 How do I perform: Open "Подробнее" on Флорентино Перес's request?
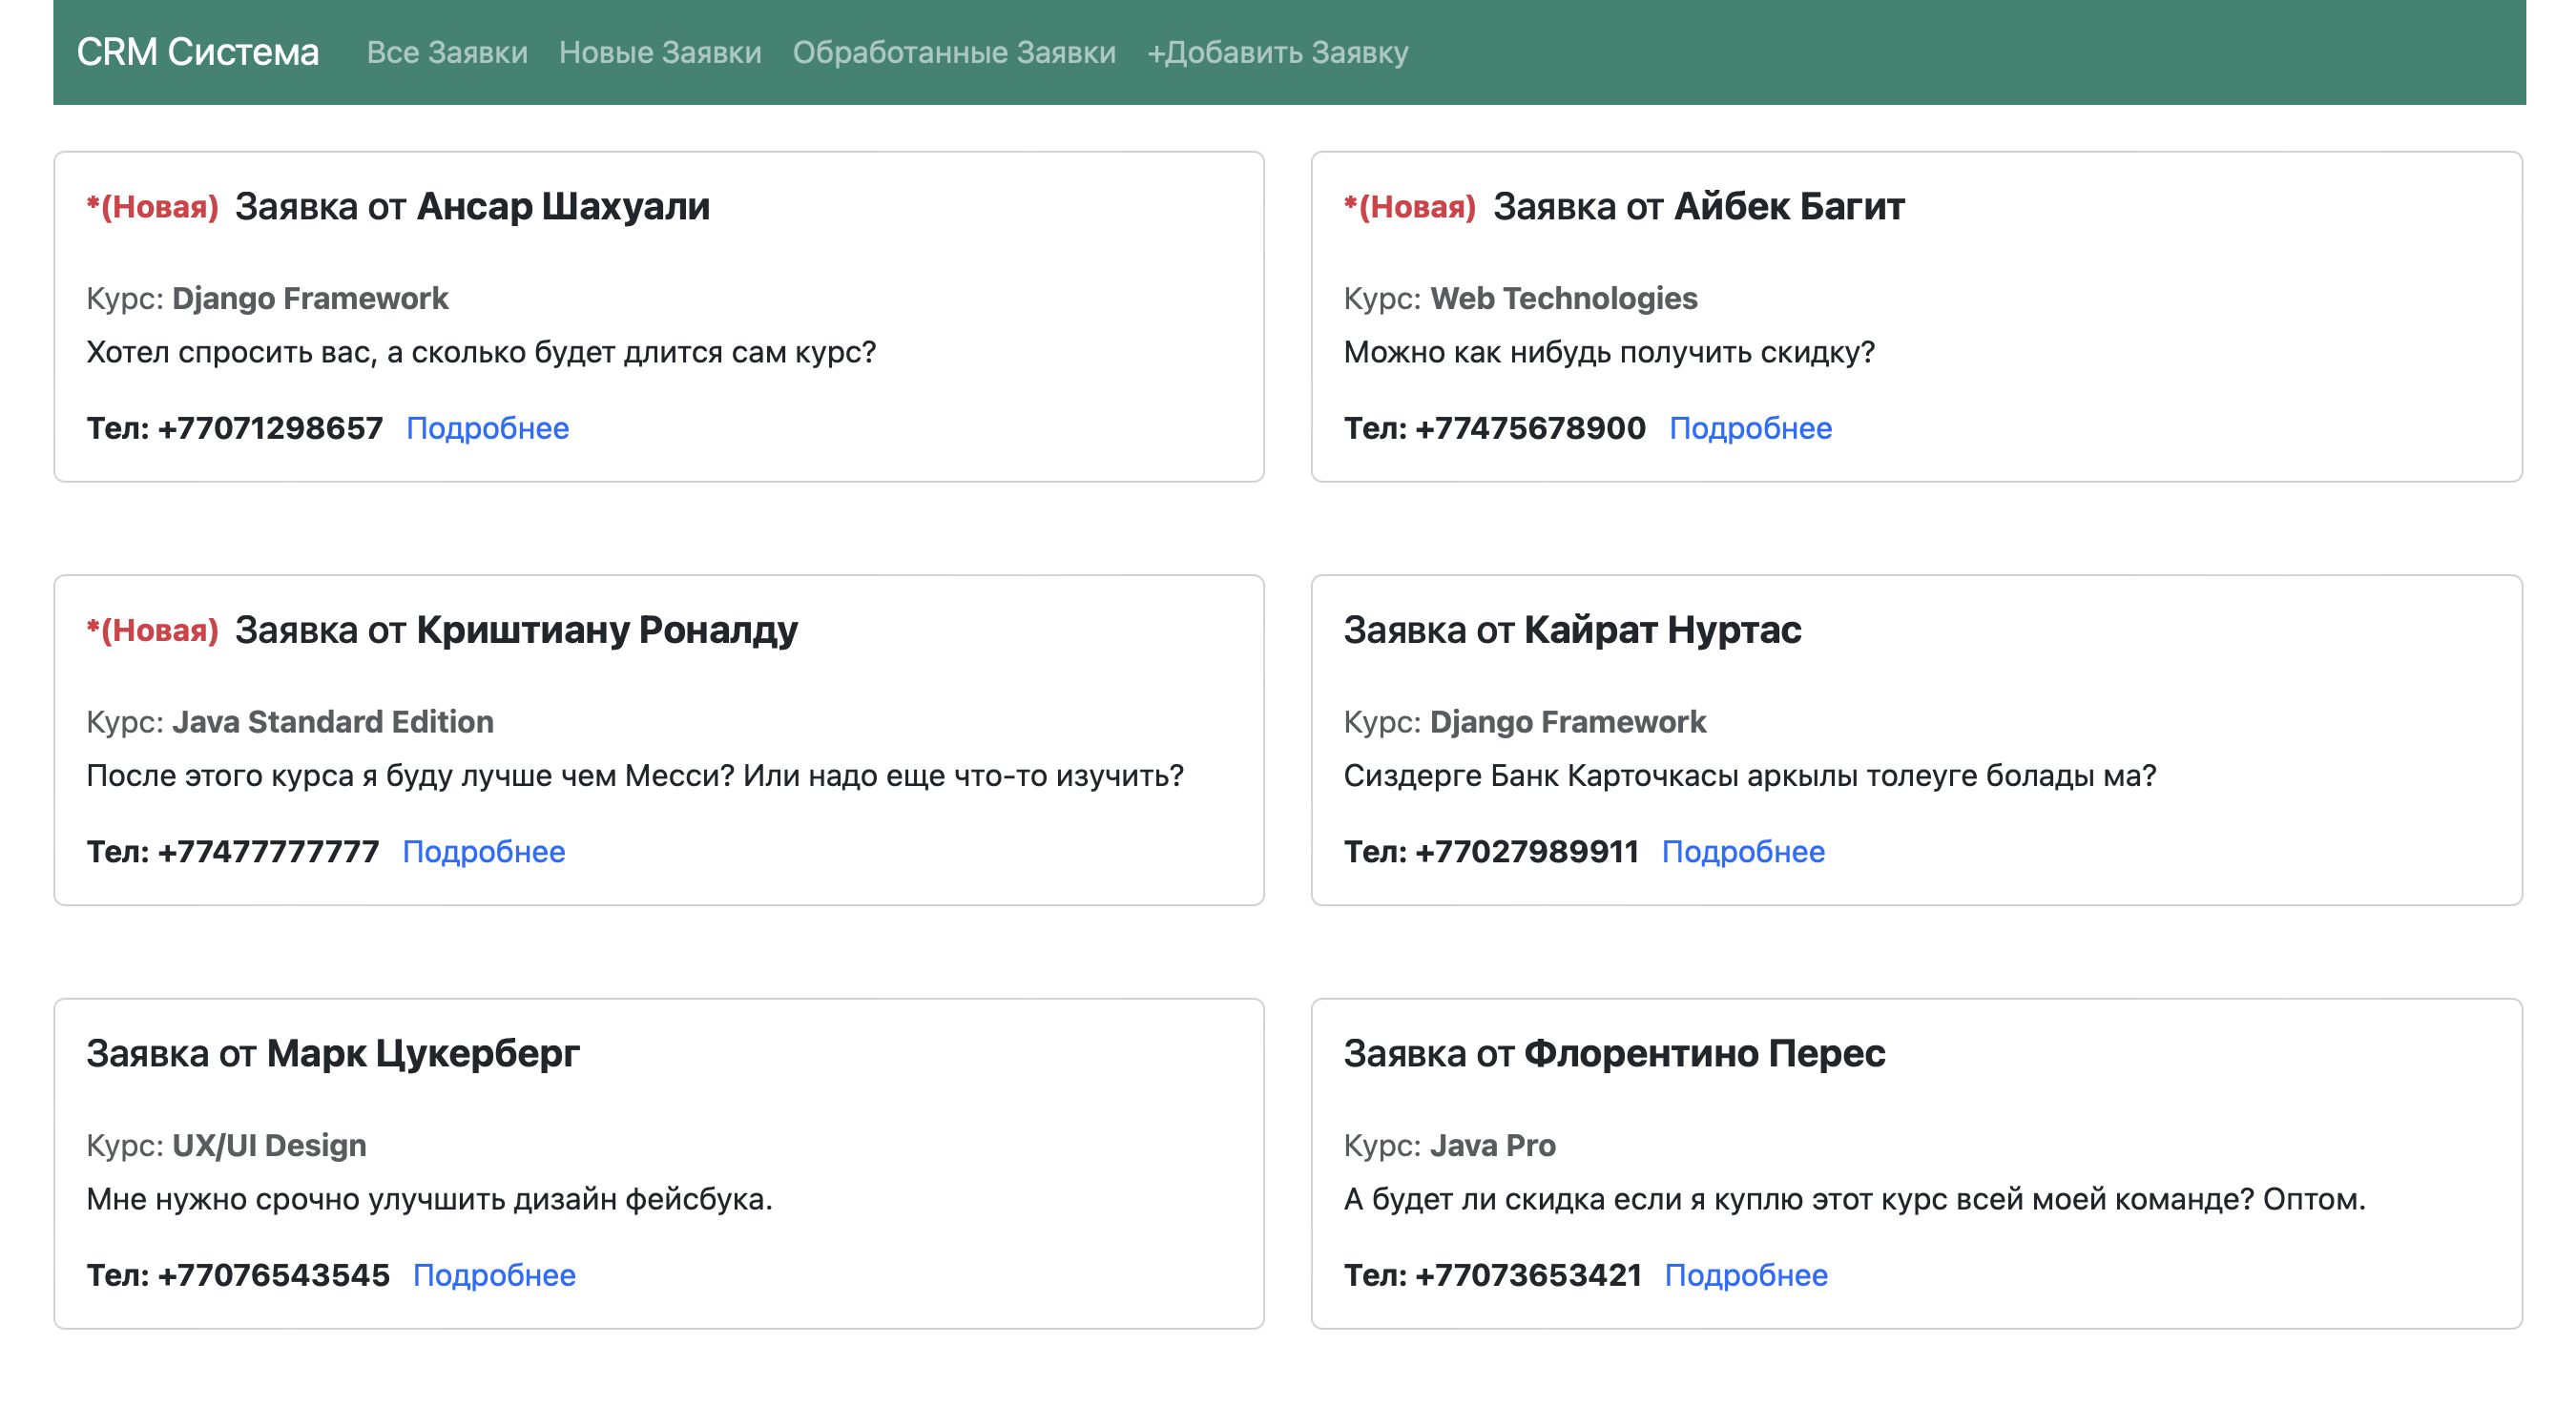click(x=1745, y=1275)
